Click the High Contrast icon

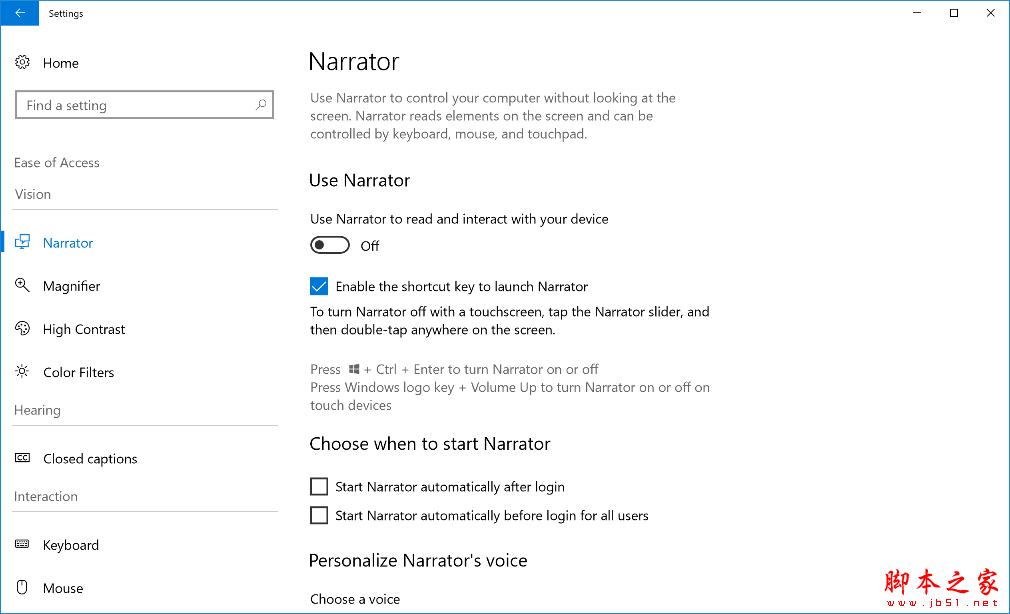click(22, 329)
